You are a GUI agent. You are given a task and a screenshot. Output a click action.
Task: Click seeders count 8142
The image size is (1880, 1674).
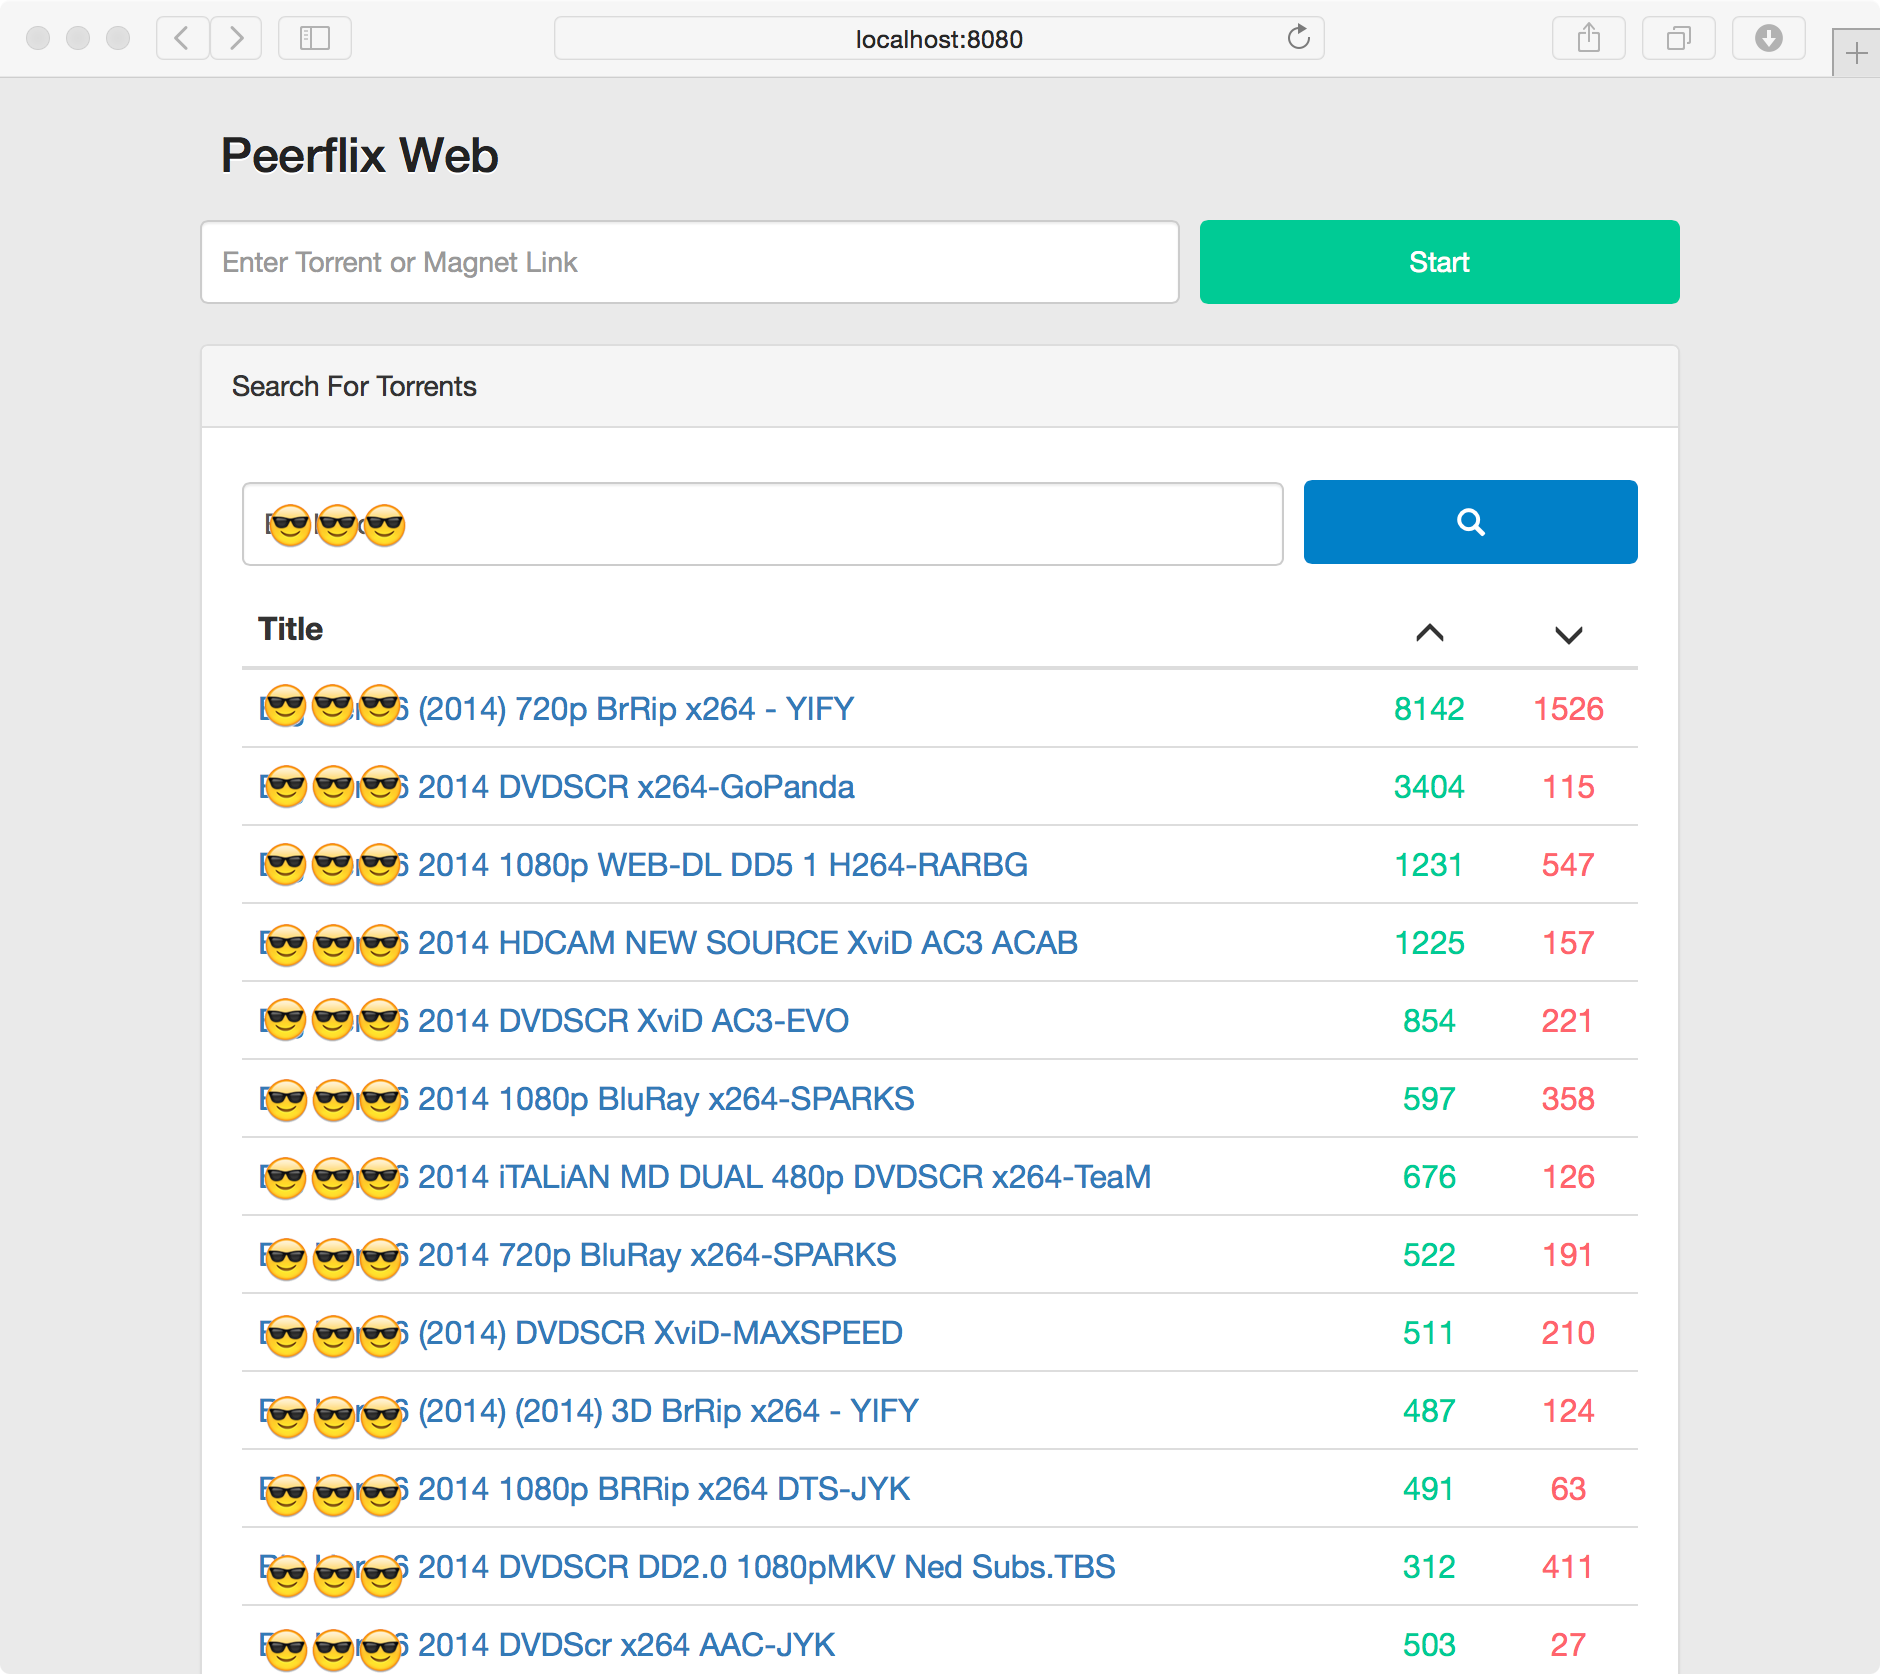click(x=1429, y=709)
